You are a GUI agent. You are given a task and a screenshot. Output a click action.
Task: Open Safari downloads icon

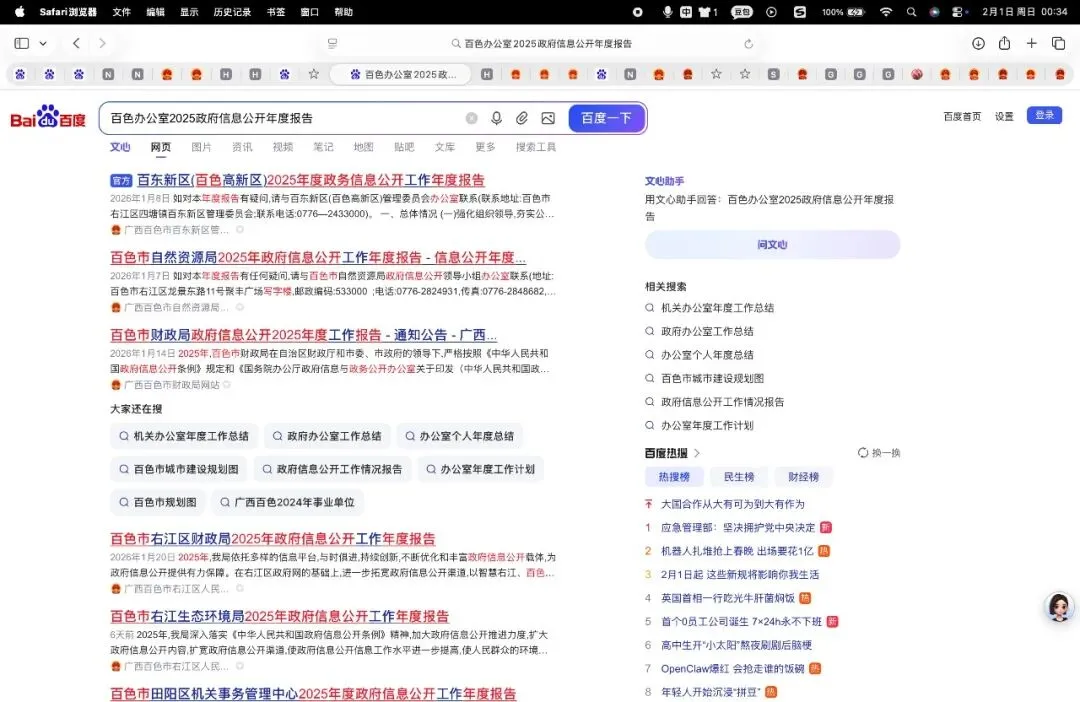(x=977, y=43)
